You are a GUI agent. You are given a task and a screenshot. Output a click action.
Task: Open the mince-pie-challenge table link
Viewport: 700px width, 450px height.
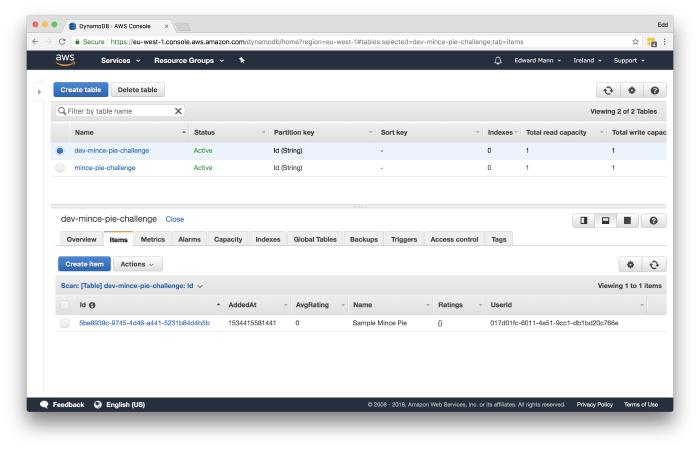[105, 168]
